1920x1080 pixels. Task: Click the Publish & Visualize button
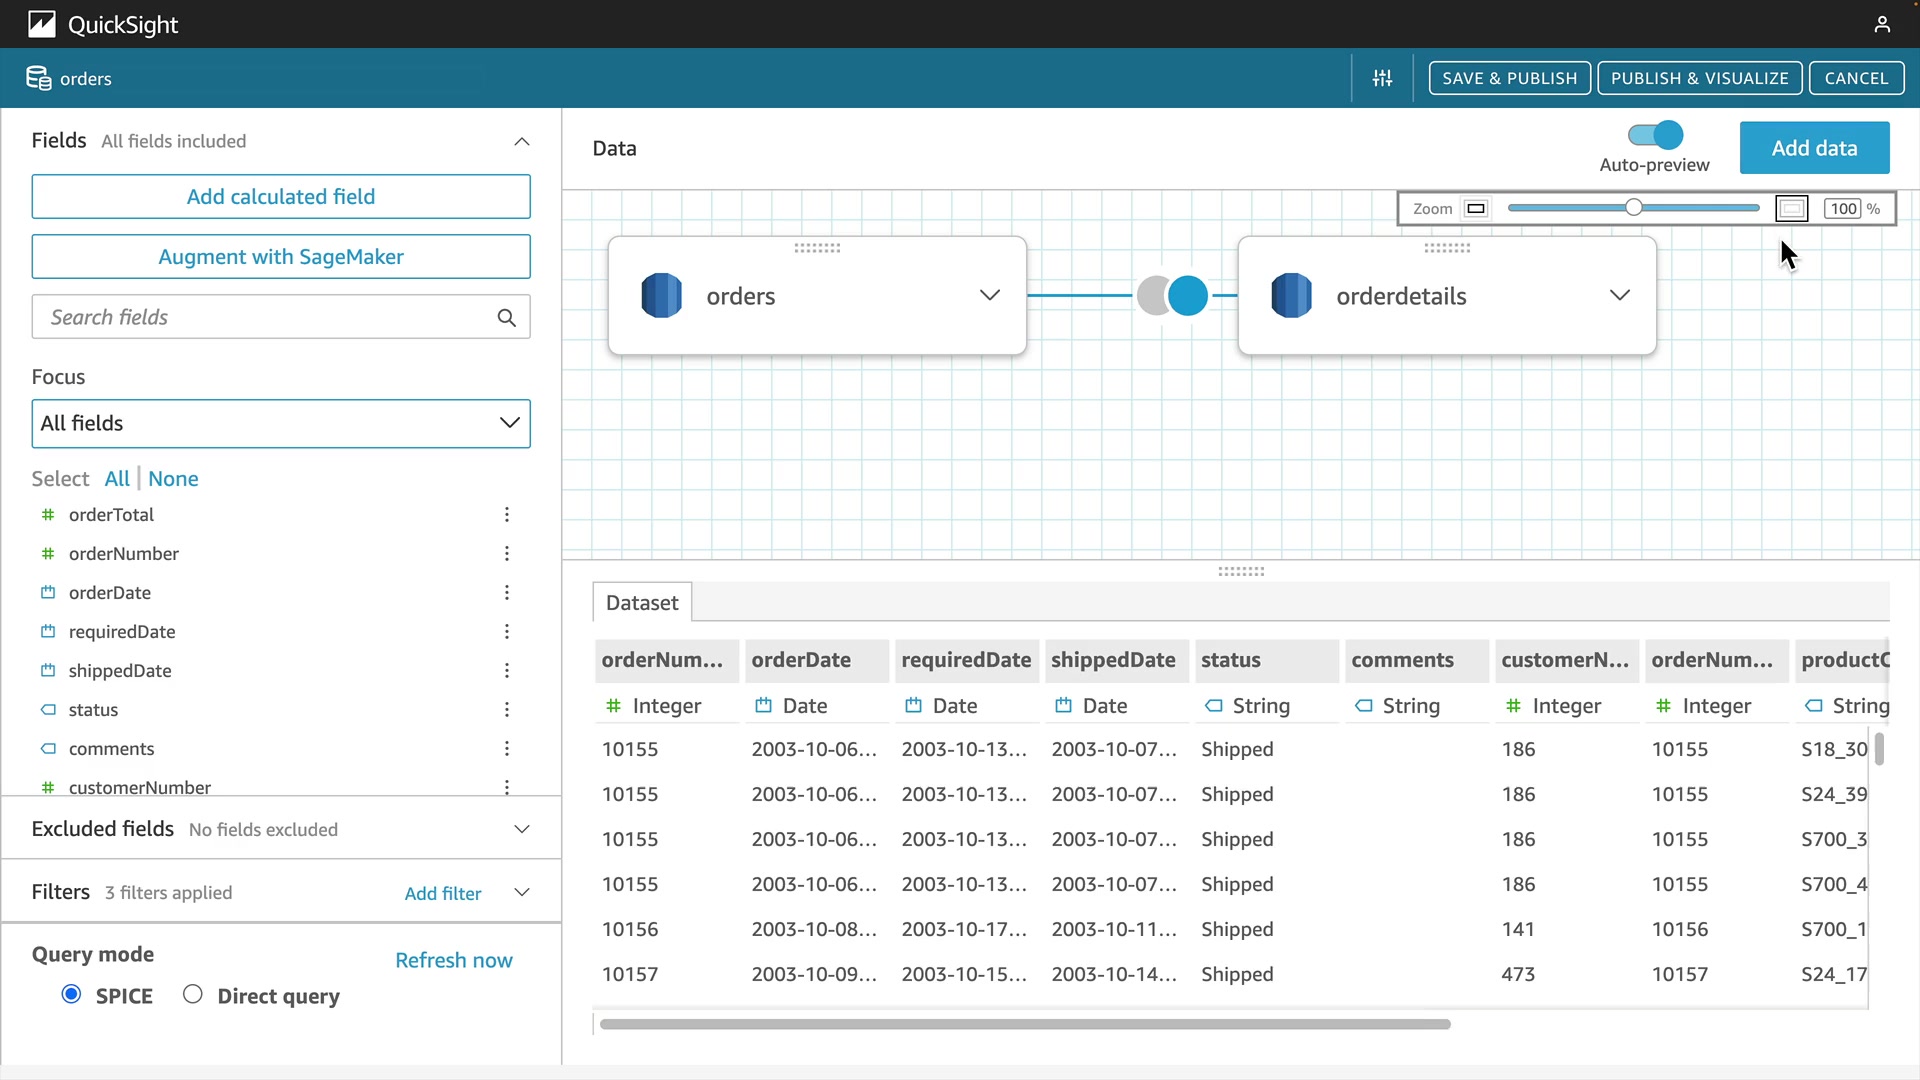click(x=1699, y=78)
